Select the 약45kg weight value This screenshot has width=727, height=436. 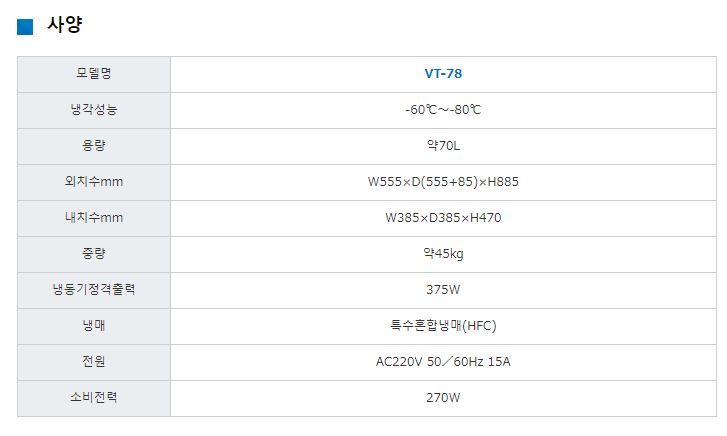[443, 253]
